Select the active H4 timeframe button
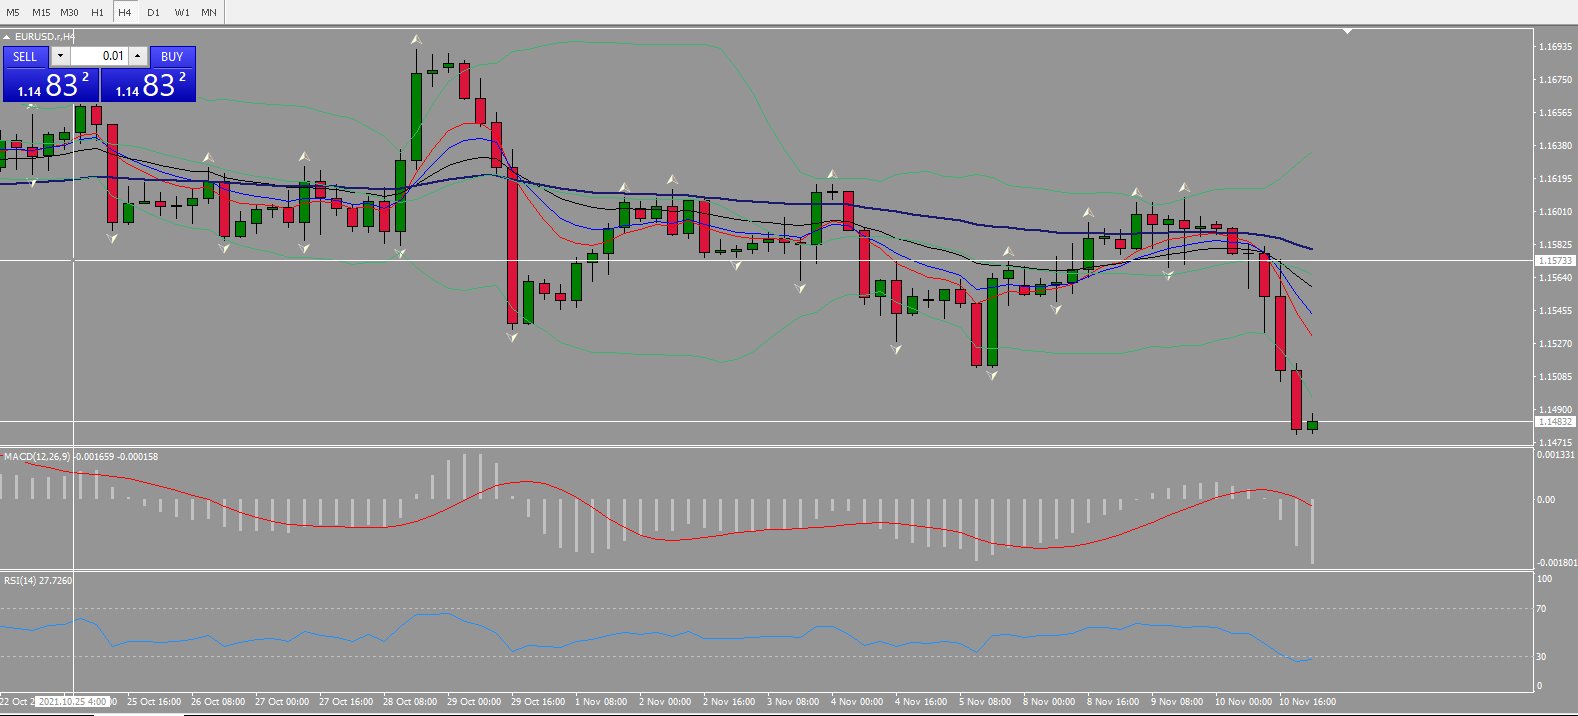1578x716 pixels. point(125,12)
